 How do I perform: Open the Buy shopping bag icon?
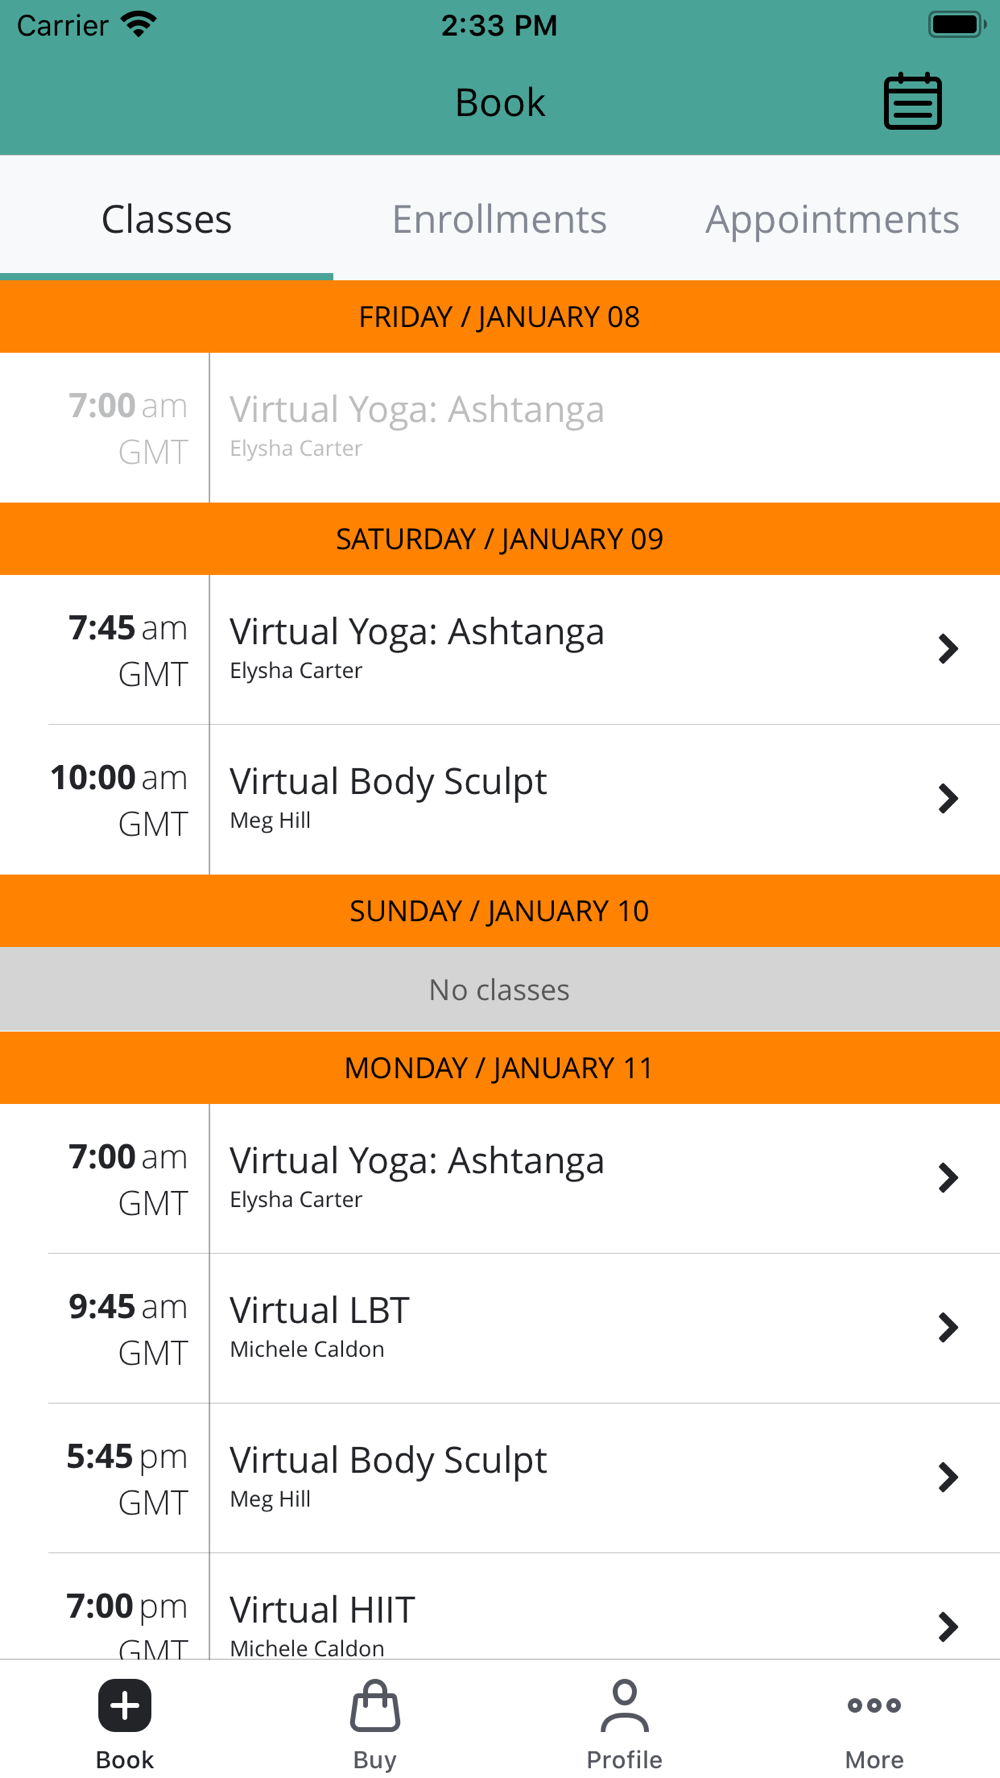click(x=375, y=1705)
